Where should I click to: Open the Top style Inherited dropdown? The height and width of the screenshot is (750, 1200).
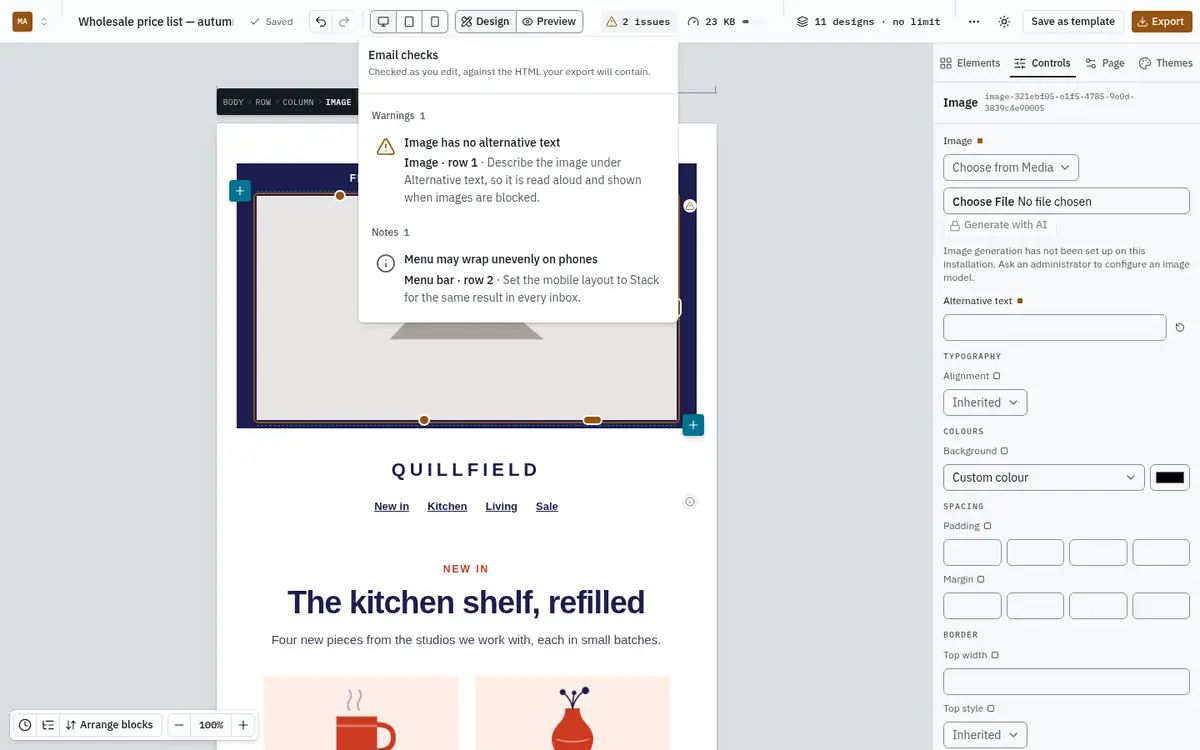click(985, 735)
